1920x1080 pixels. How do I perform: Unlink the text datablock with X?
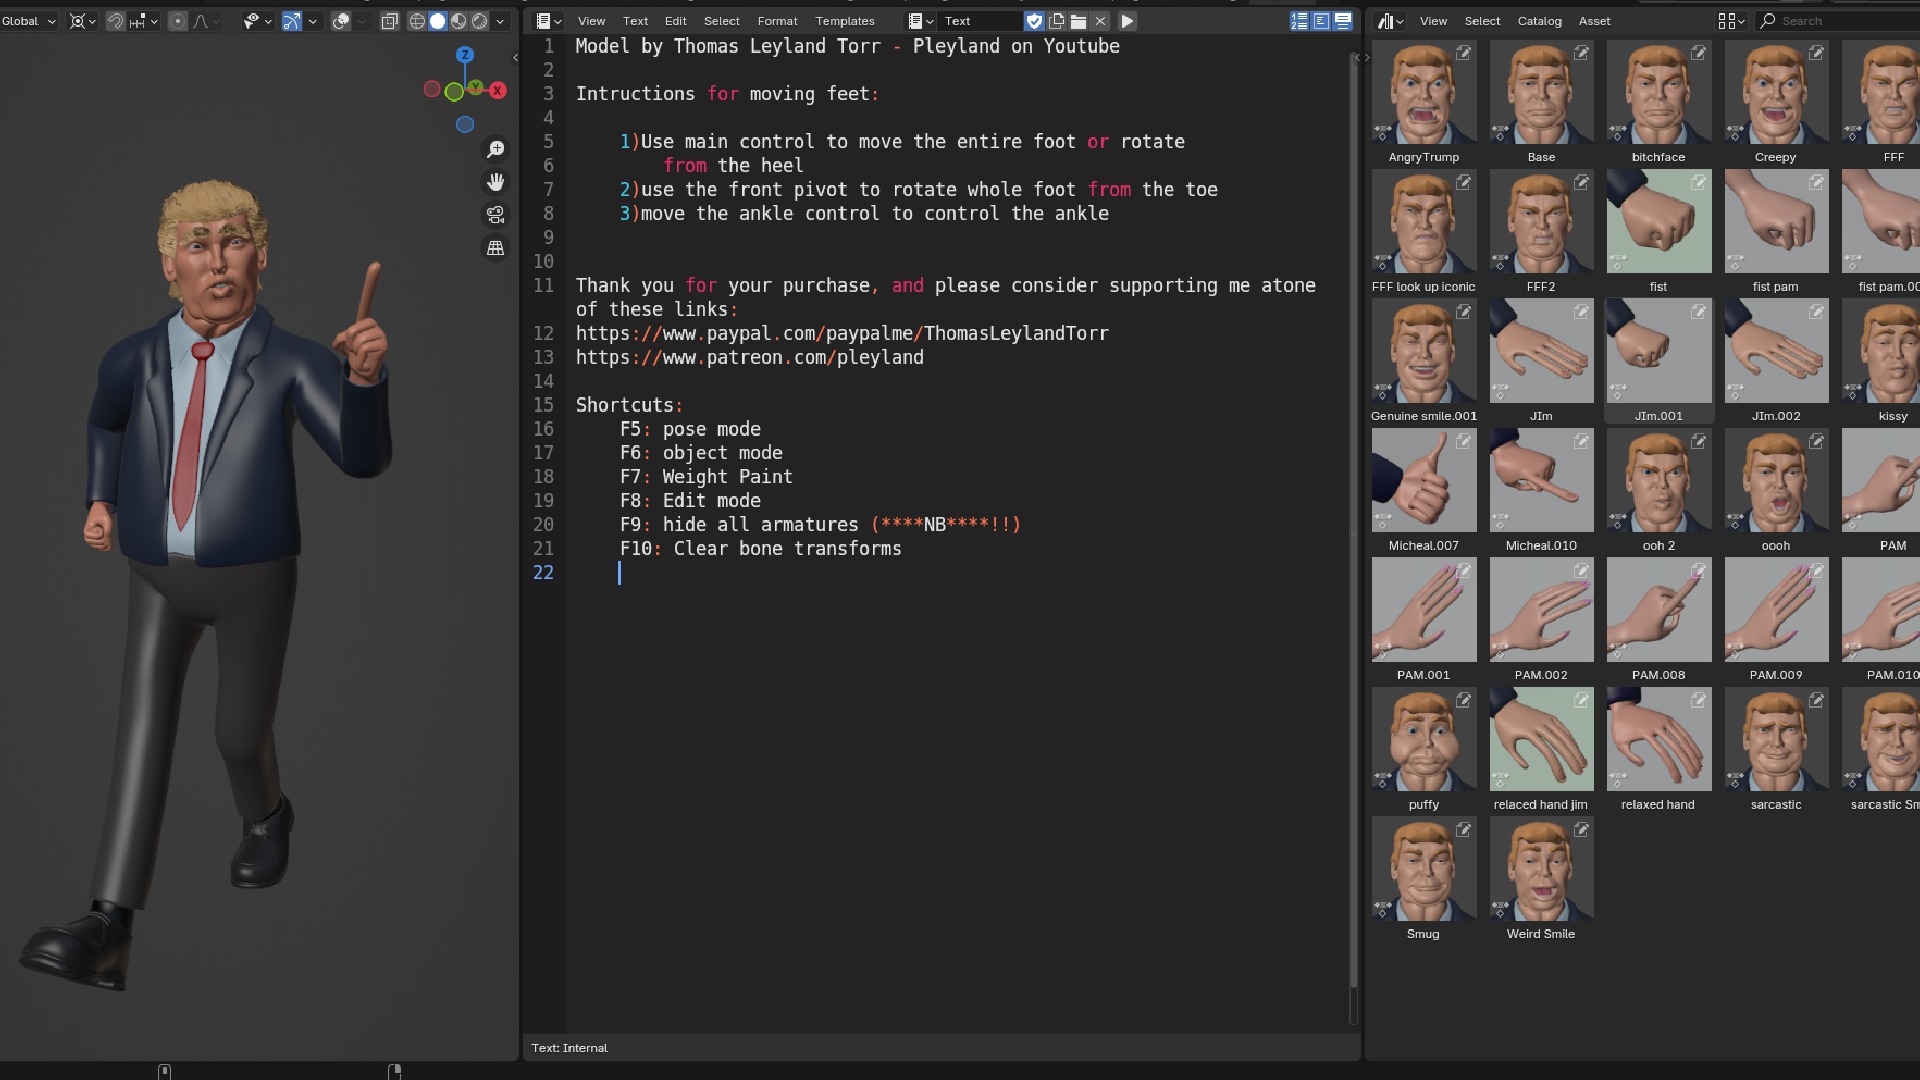1100,21
